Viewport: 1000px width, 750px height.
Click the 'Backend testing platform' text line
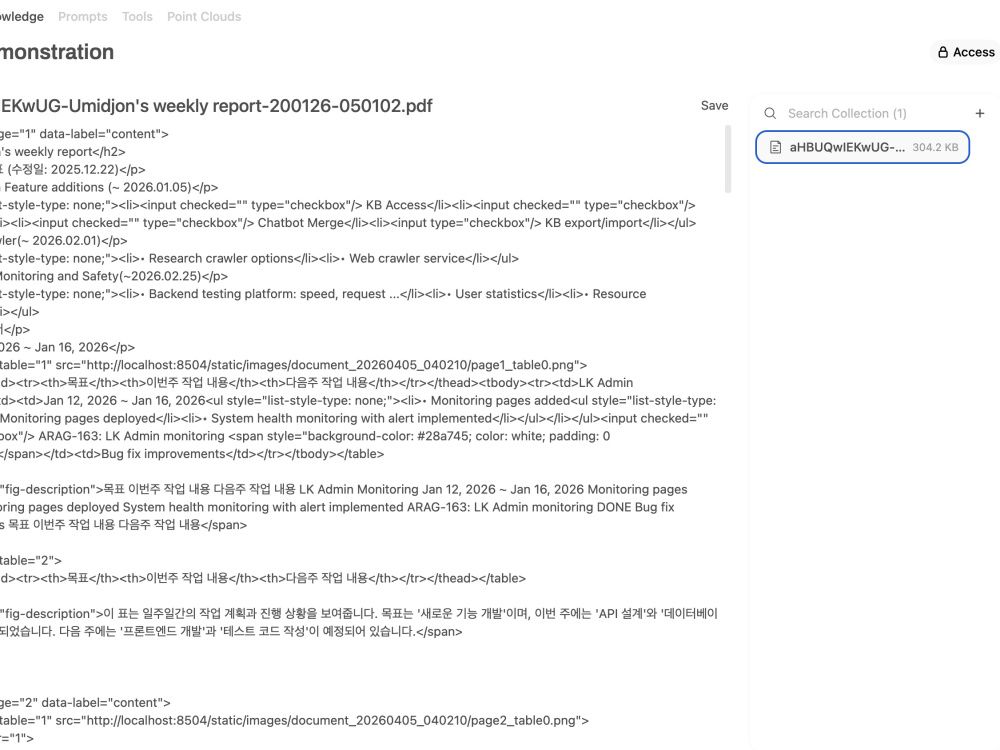pos(323,294)
